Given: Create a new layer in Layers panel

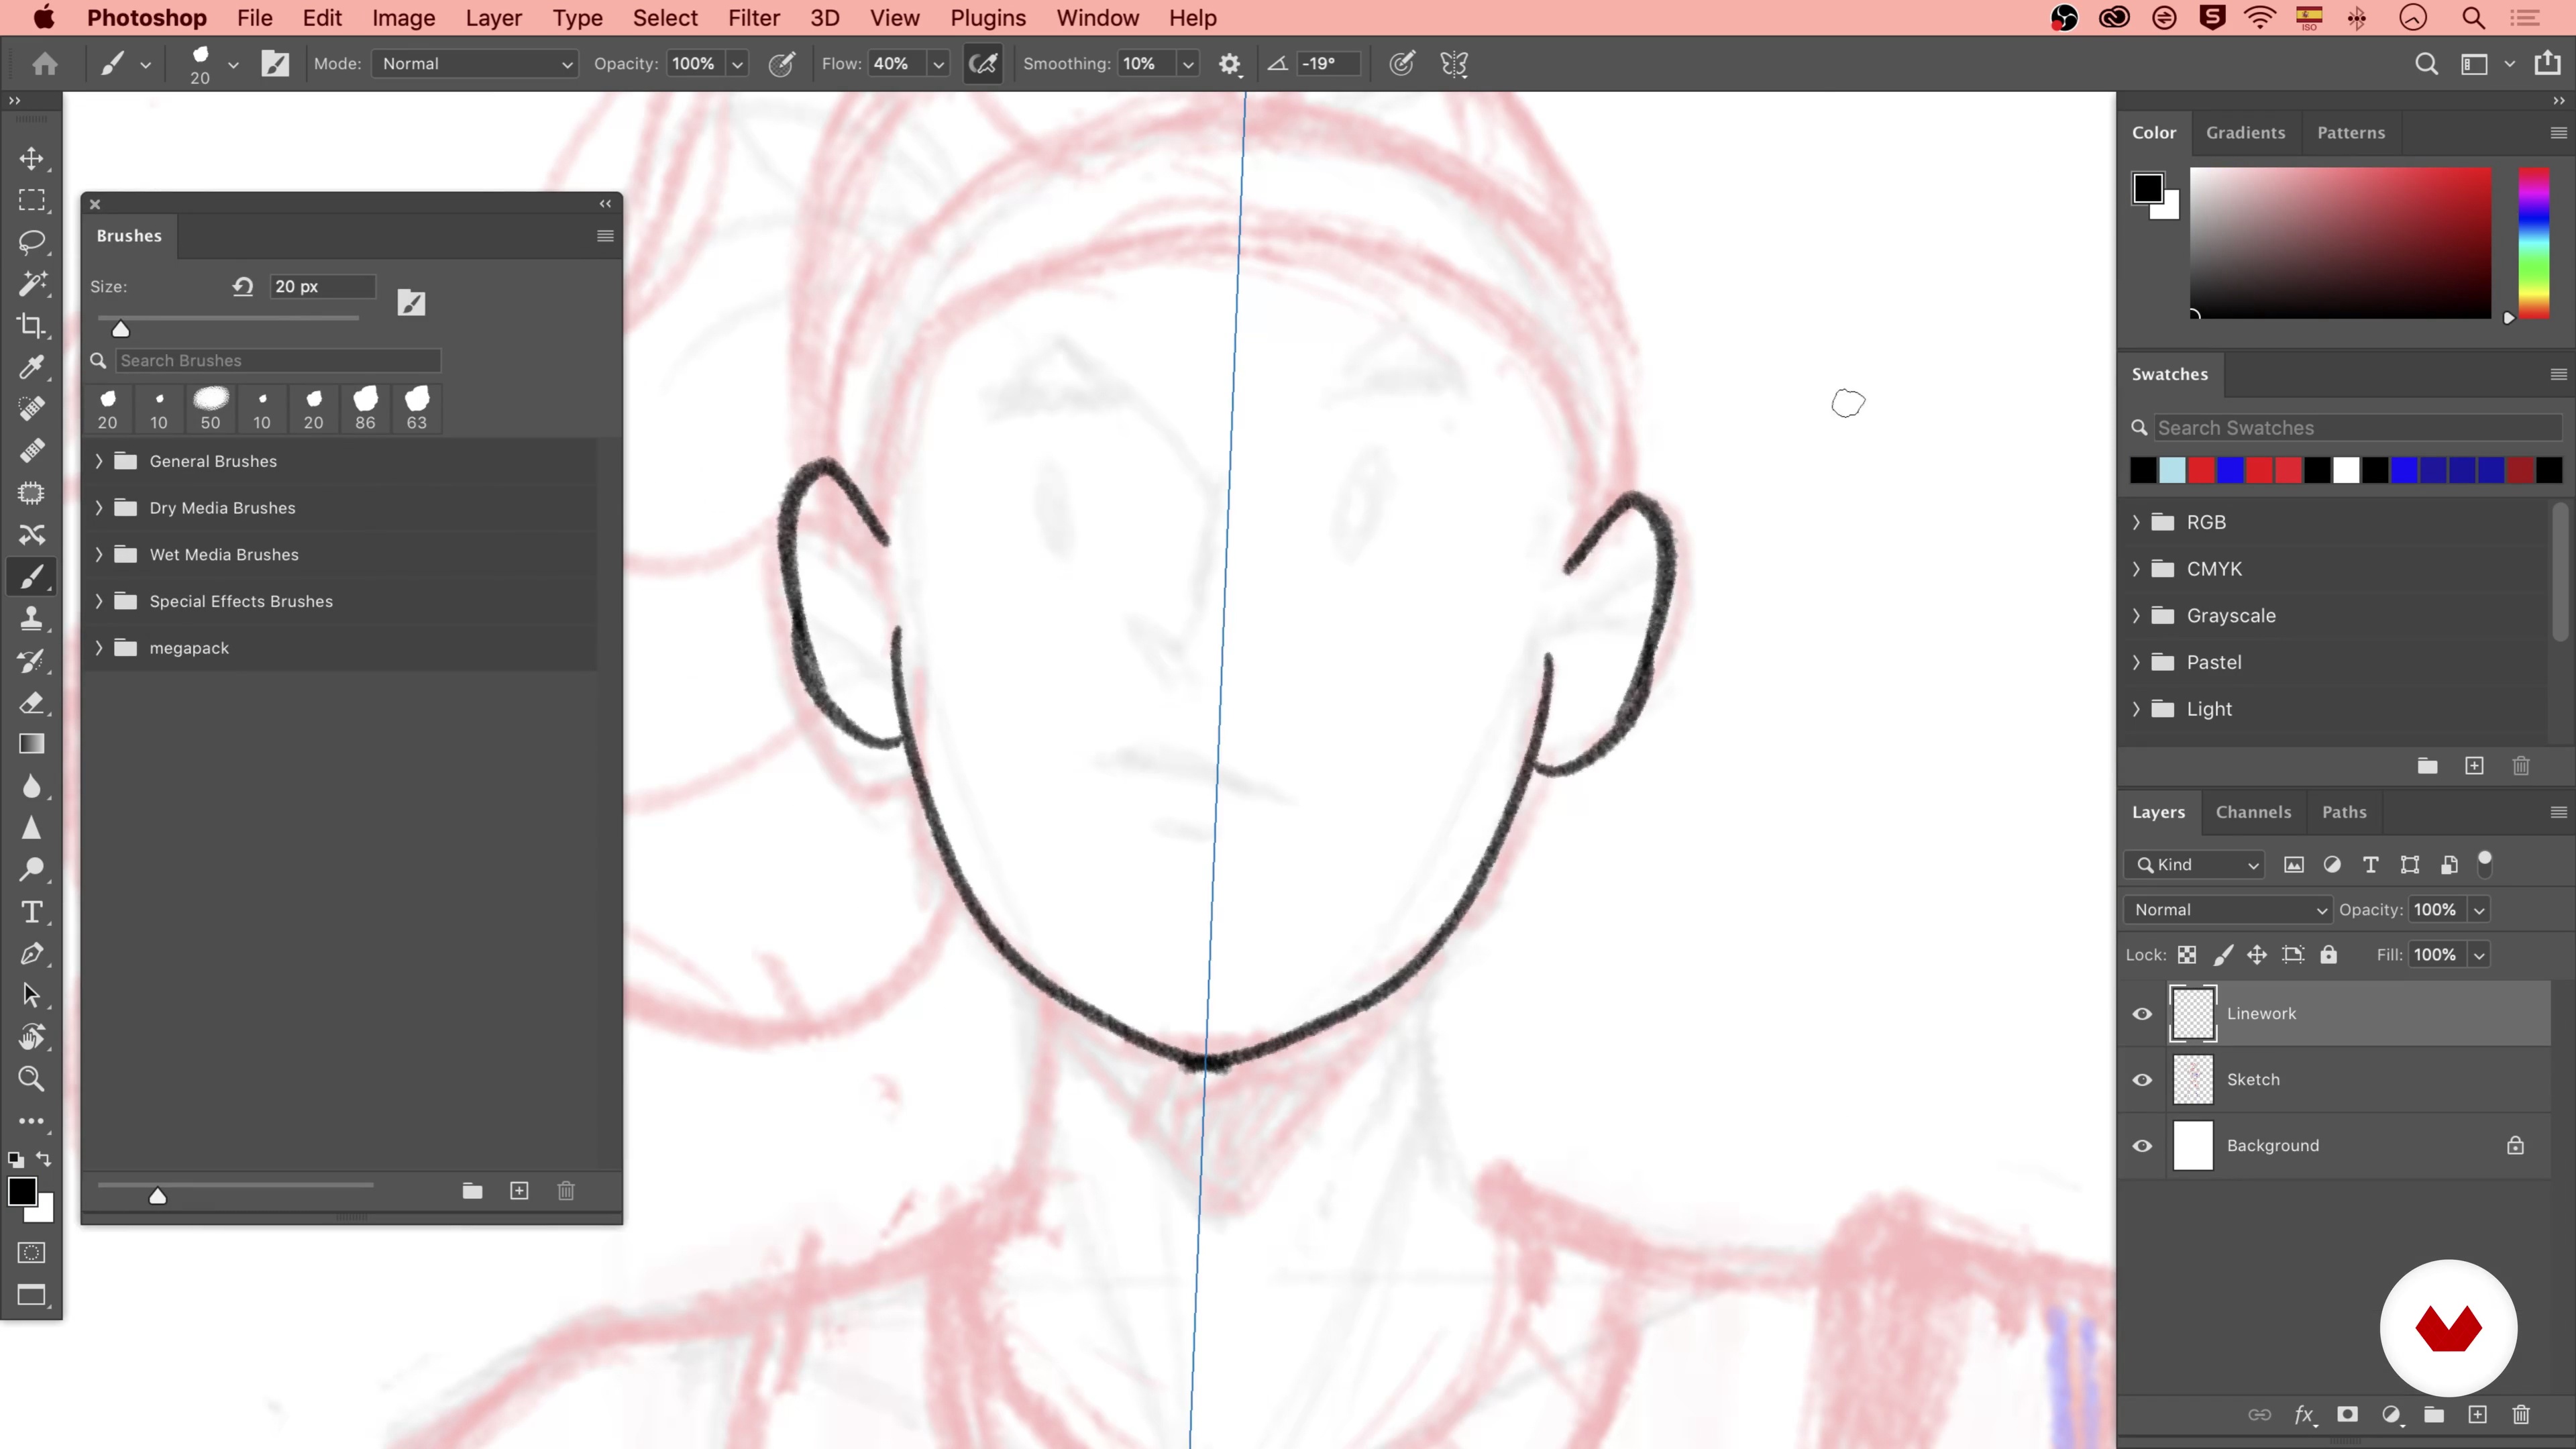Looking at the screenshot, I should 2477,1414.
